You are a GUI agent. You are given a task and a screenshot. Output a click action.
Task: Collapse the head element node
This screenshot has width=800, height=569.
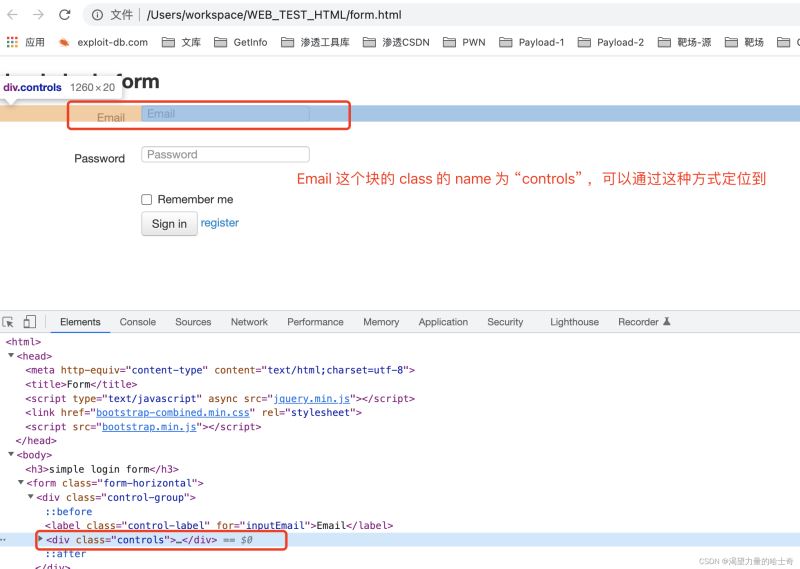(11, 356)
